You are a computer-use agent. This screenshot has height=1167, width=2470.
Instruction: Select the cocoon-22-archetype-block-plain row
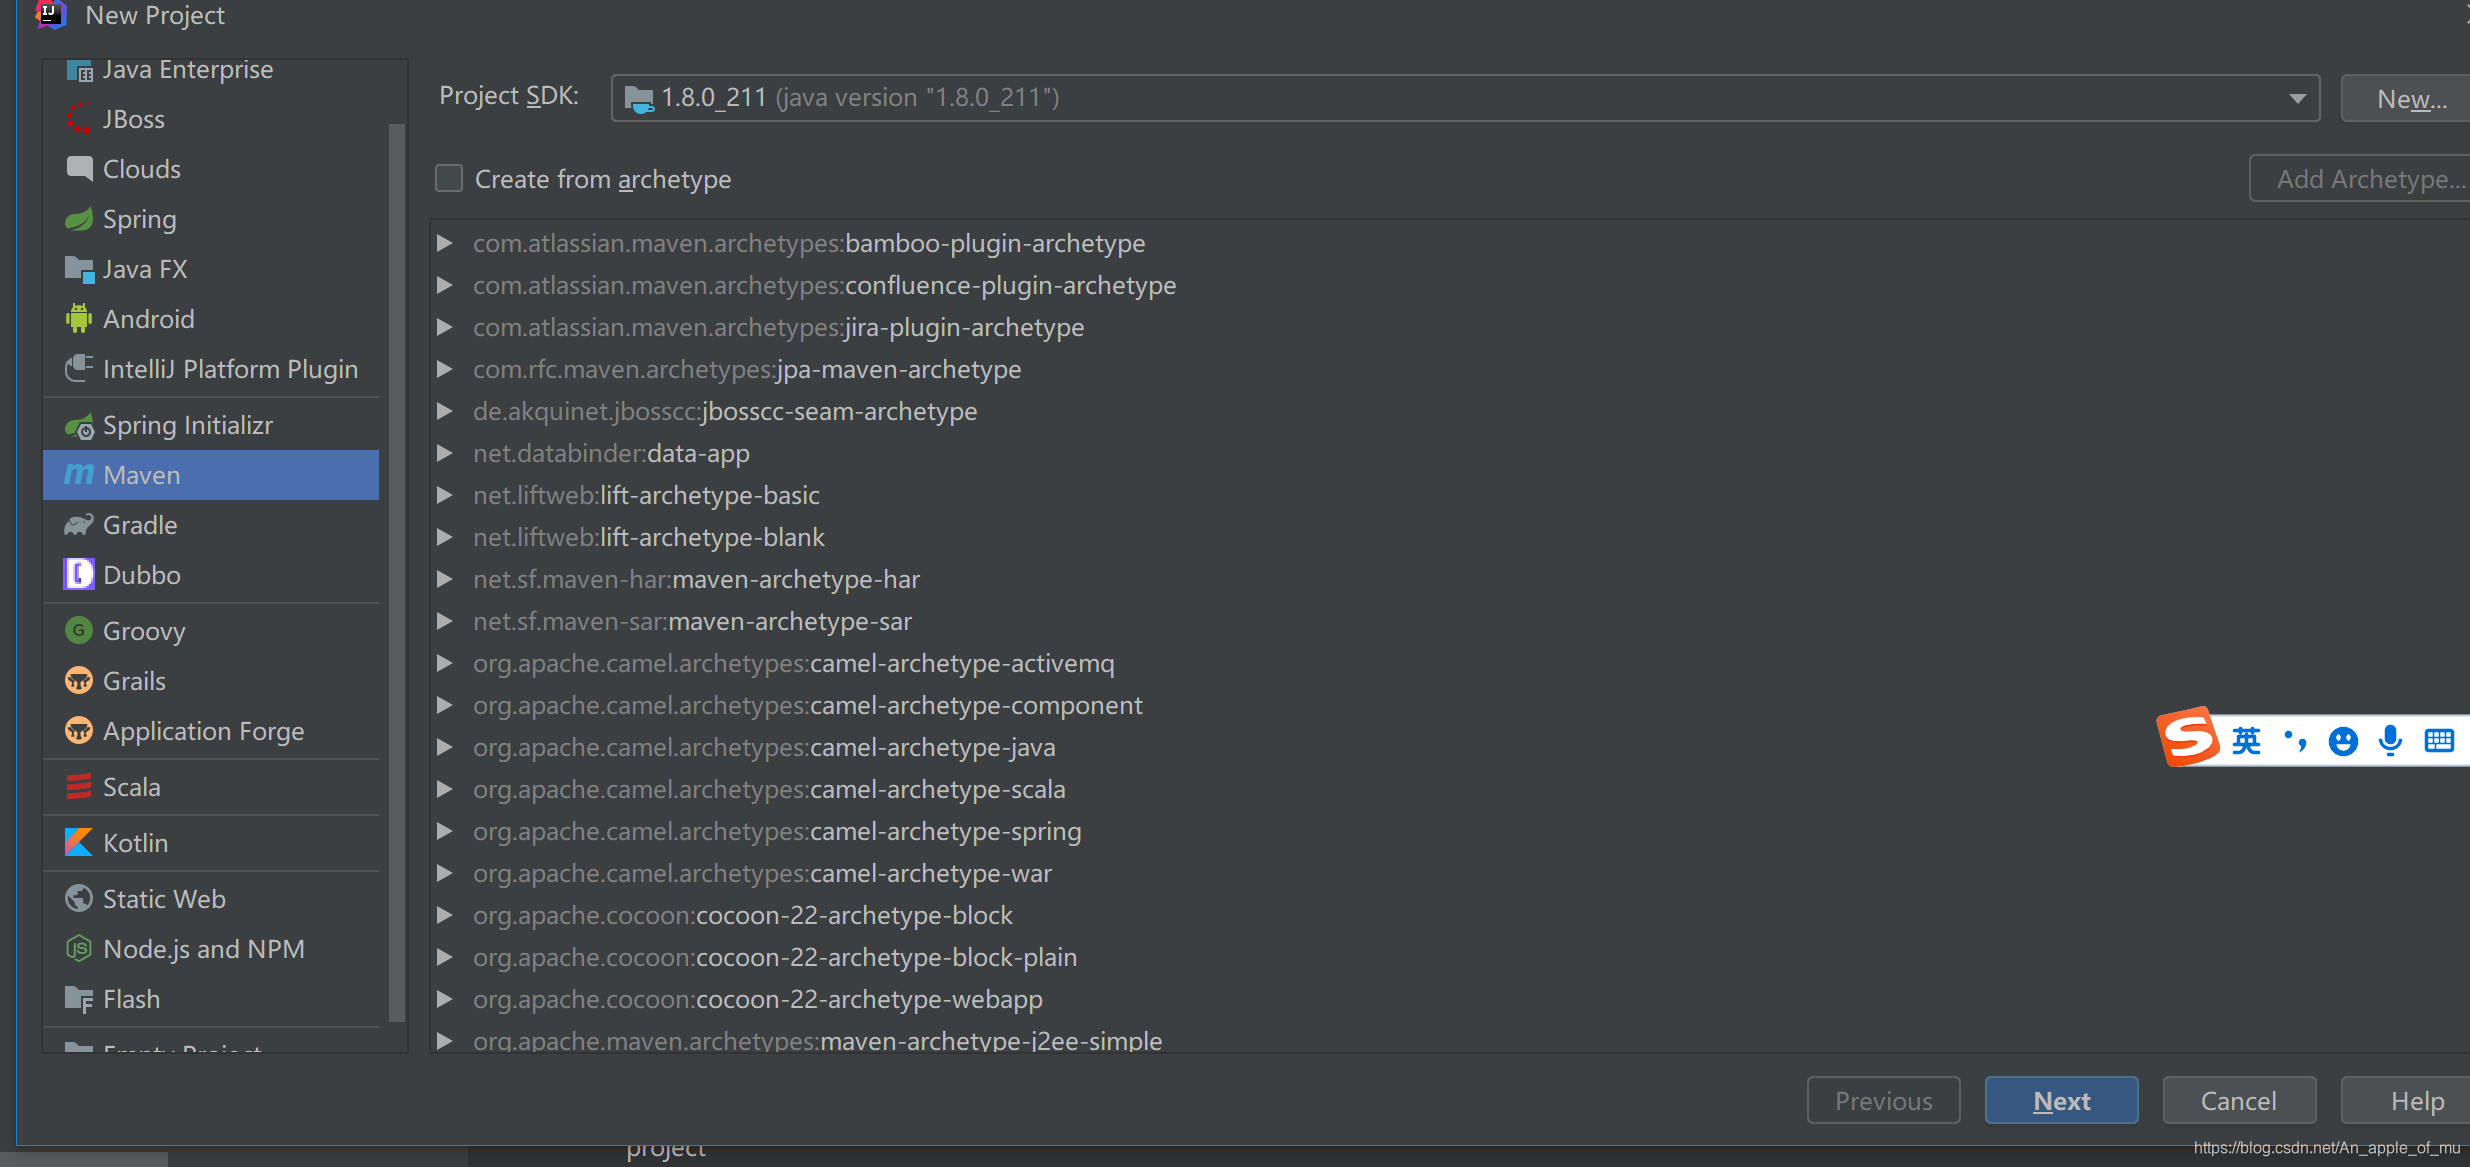pyautogui.click(x=1450, y=957)
